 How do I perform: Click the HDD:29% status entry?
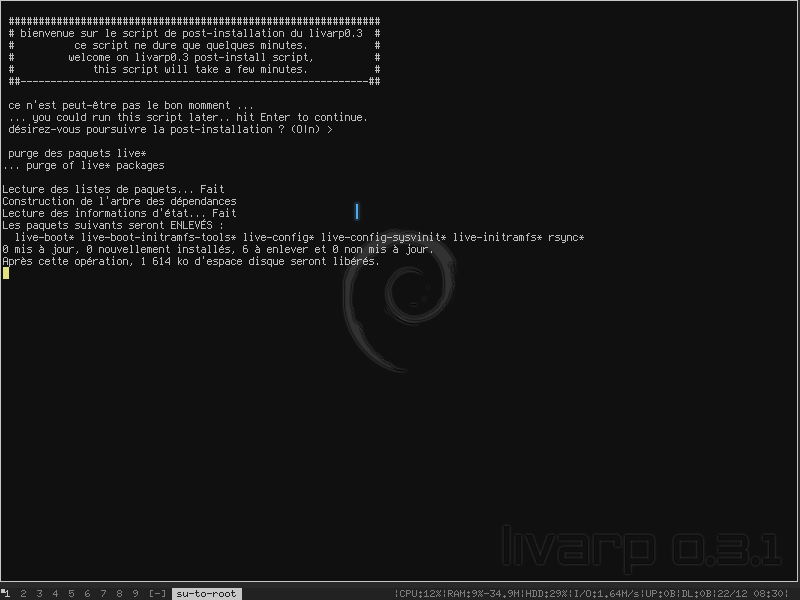click(x=547, y=593)
